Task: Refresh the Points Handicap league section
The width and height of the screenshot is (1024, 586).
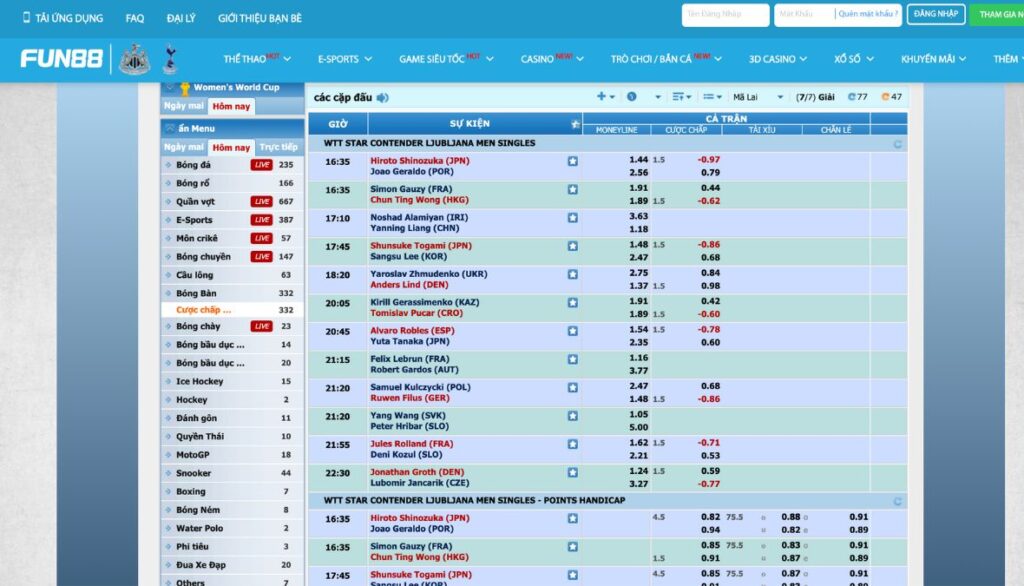Action: click(x=897, y=501)
